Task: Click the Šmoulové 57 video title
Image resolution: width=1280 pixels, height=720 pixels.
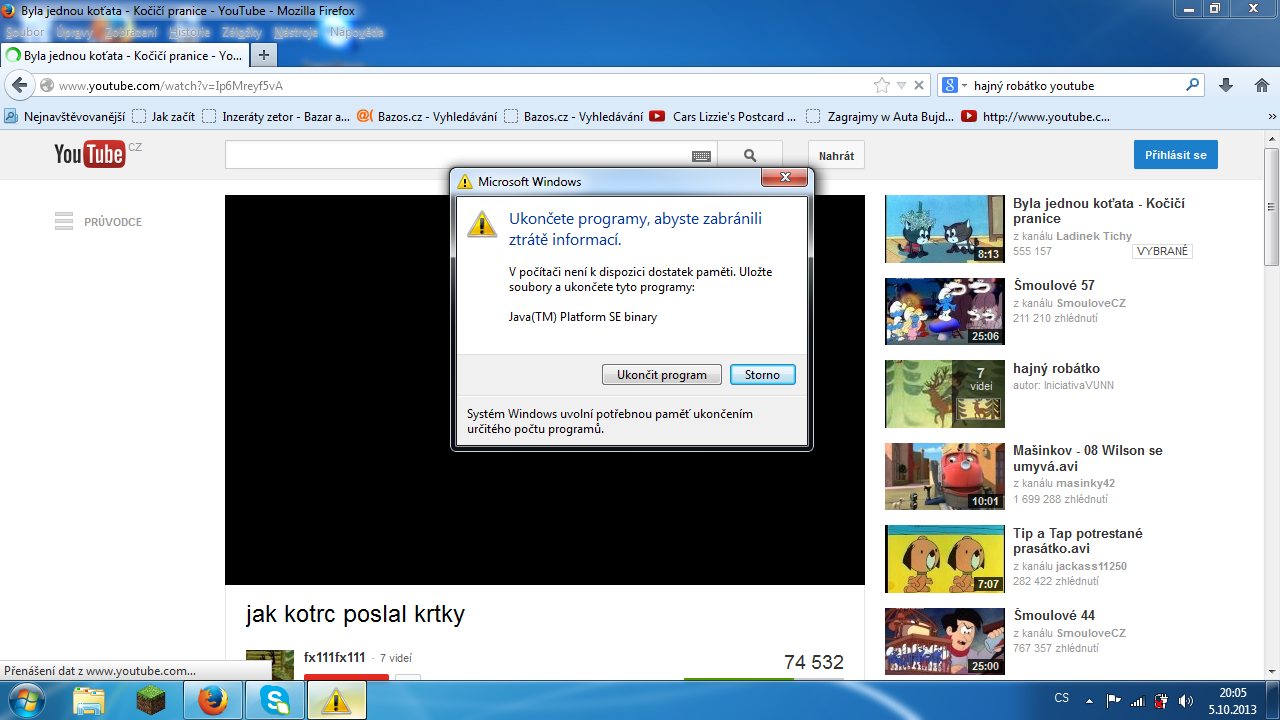Action: pos(1054,285)
